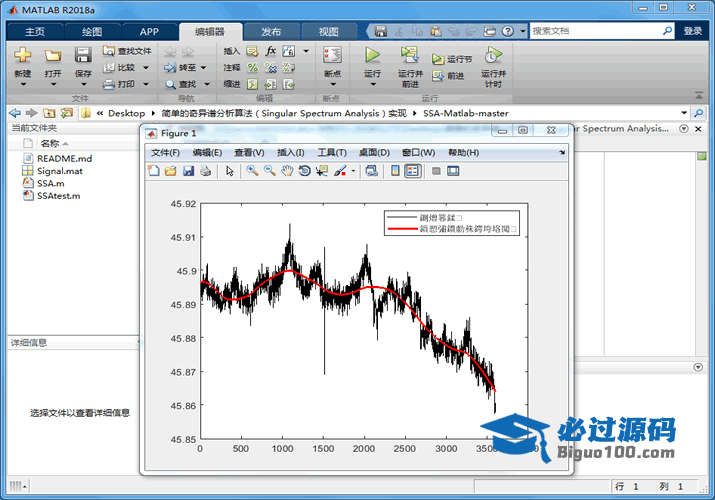Click the 登录 sign-in button
Viewport: 715px width, 500px height.
point(693,31)
